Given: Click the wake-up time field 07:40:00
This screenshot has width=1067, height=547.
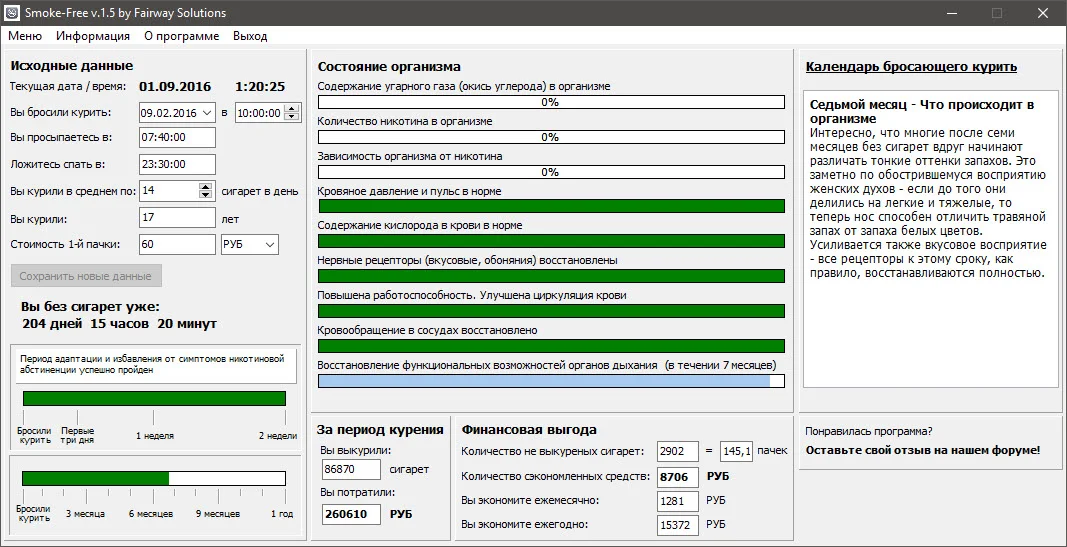Looking at the screenshot, I should point(177,138).
